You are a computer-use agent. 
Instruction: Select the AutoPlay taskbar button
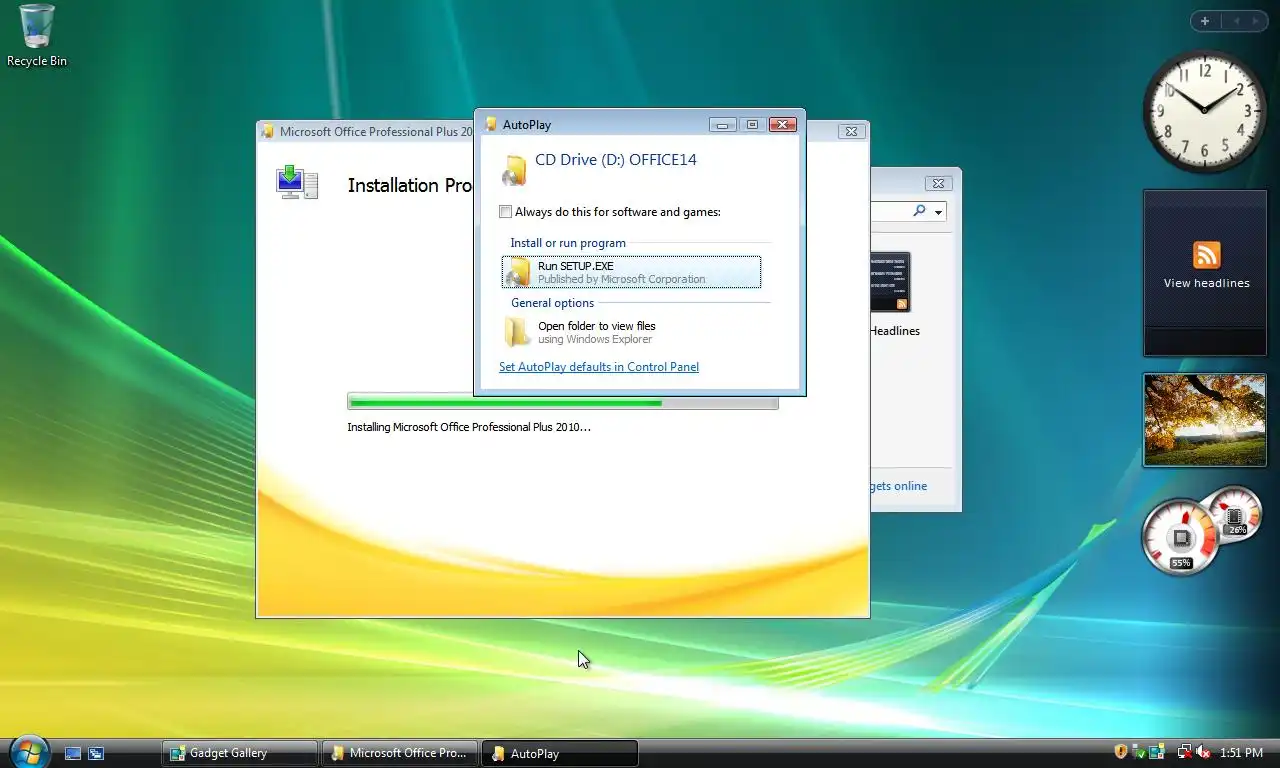coord(559,753)
